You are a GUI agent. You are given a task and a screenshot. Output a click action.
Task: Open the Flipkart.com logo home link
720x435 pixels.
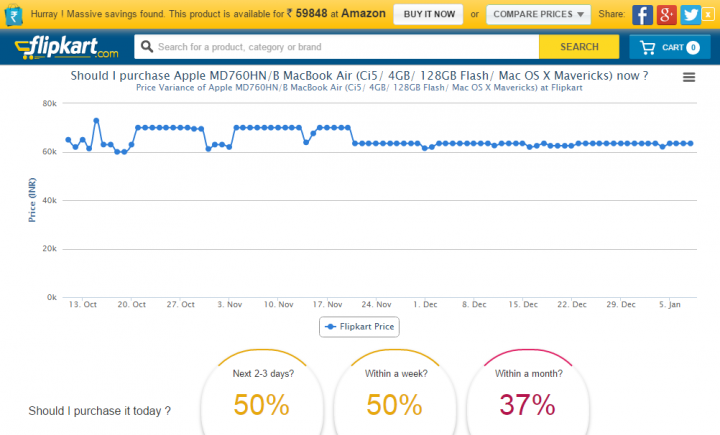pos(67,47)
